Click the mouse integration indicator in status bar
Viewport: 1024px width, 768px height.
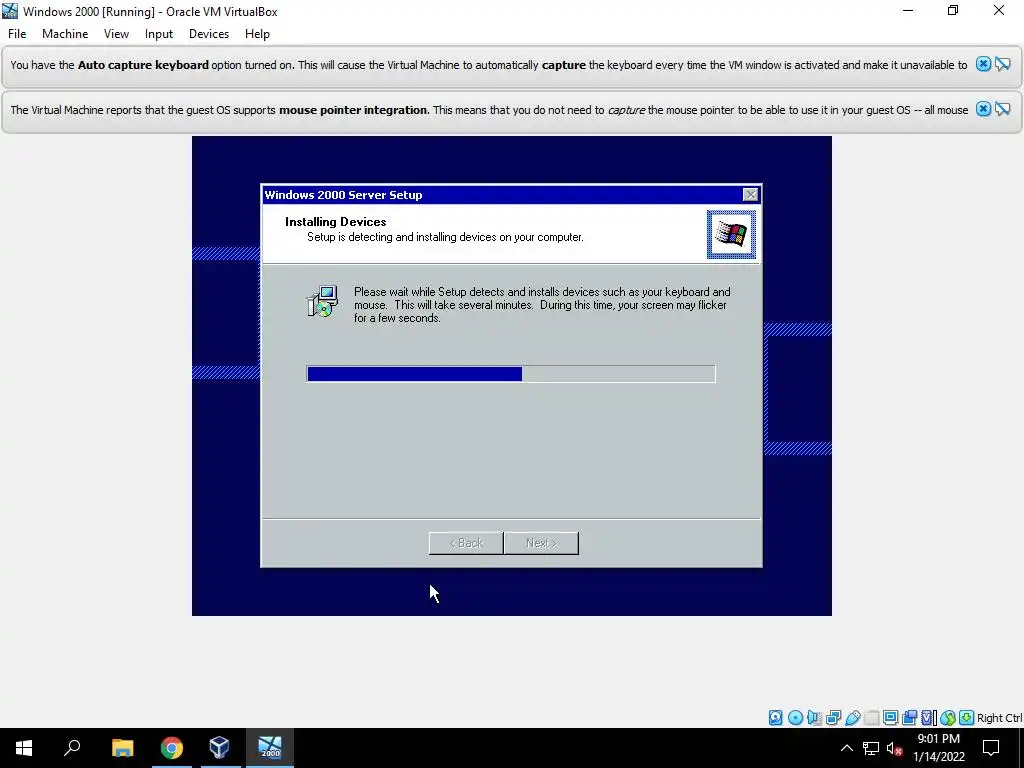coord(948,718)
